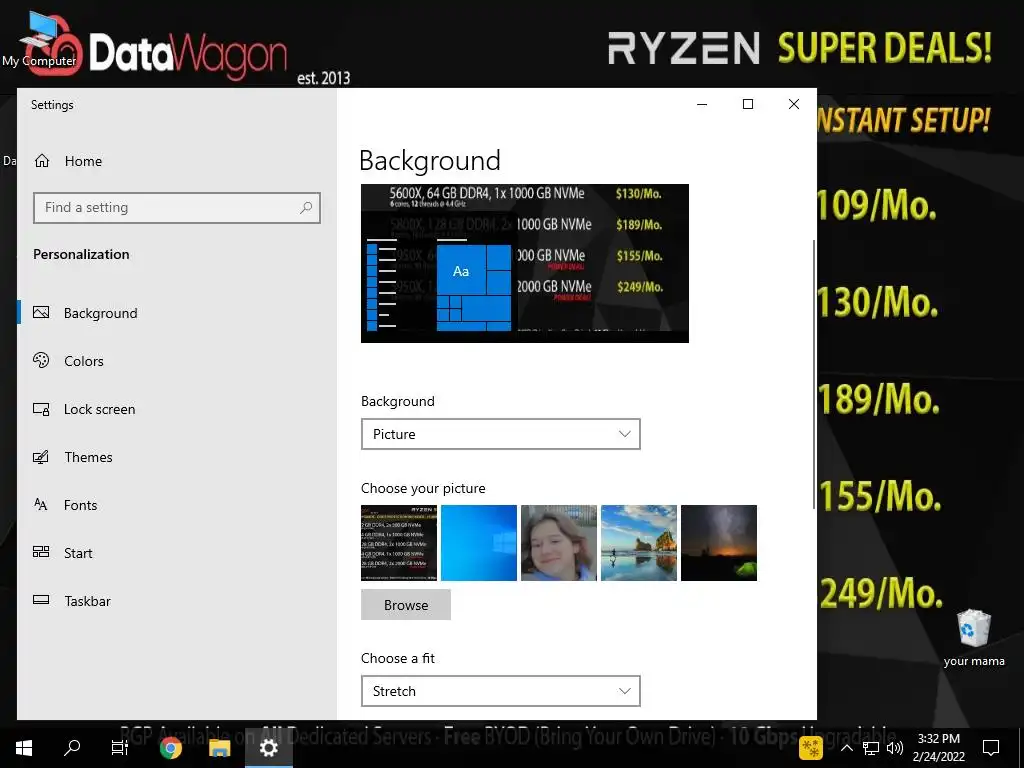Launch Google Chrome from the taskbar
This screenshot has height=768, width=1024.
pos(170,748)
